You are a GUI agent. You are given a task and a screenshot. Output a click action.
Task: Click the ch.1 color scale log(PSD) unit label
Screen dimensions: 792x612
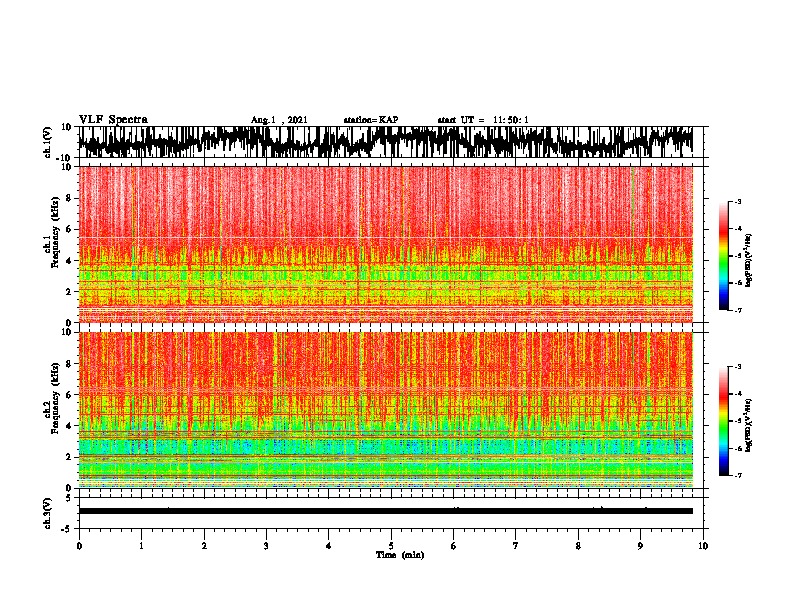[749, 261]
